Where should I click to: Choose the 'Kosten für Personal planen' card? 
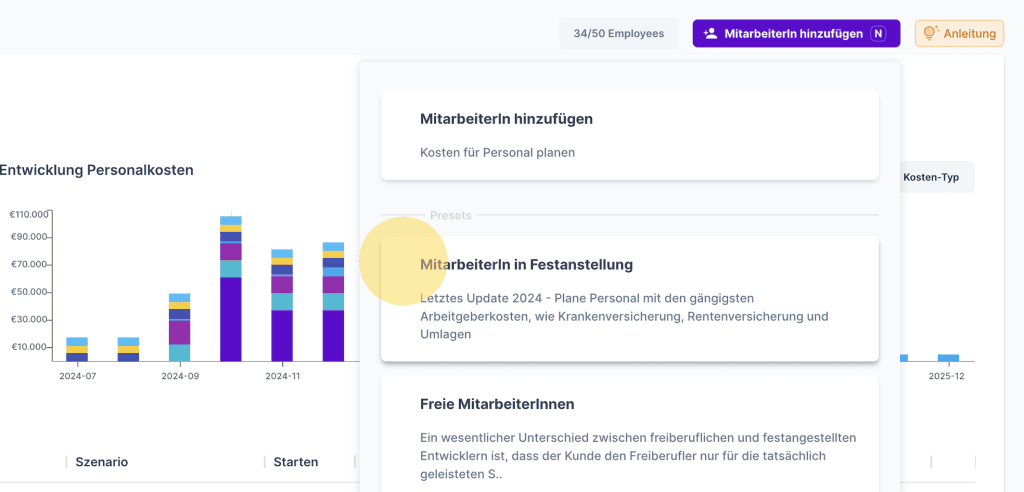(629, 135)
